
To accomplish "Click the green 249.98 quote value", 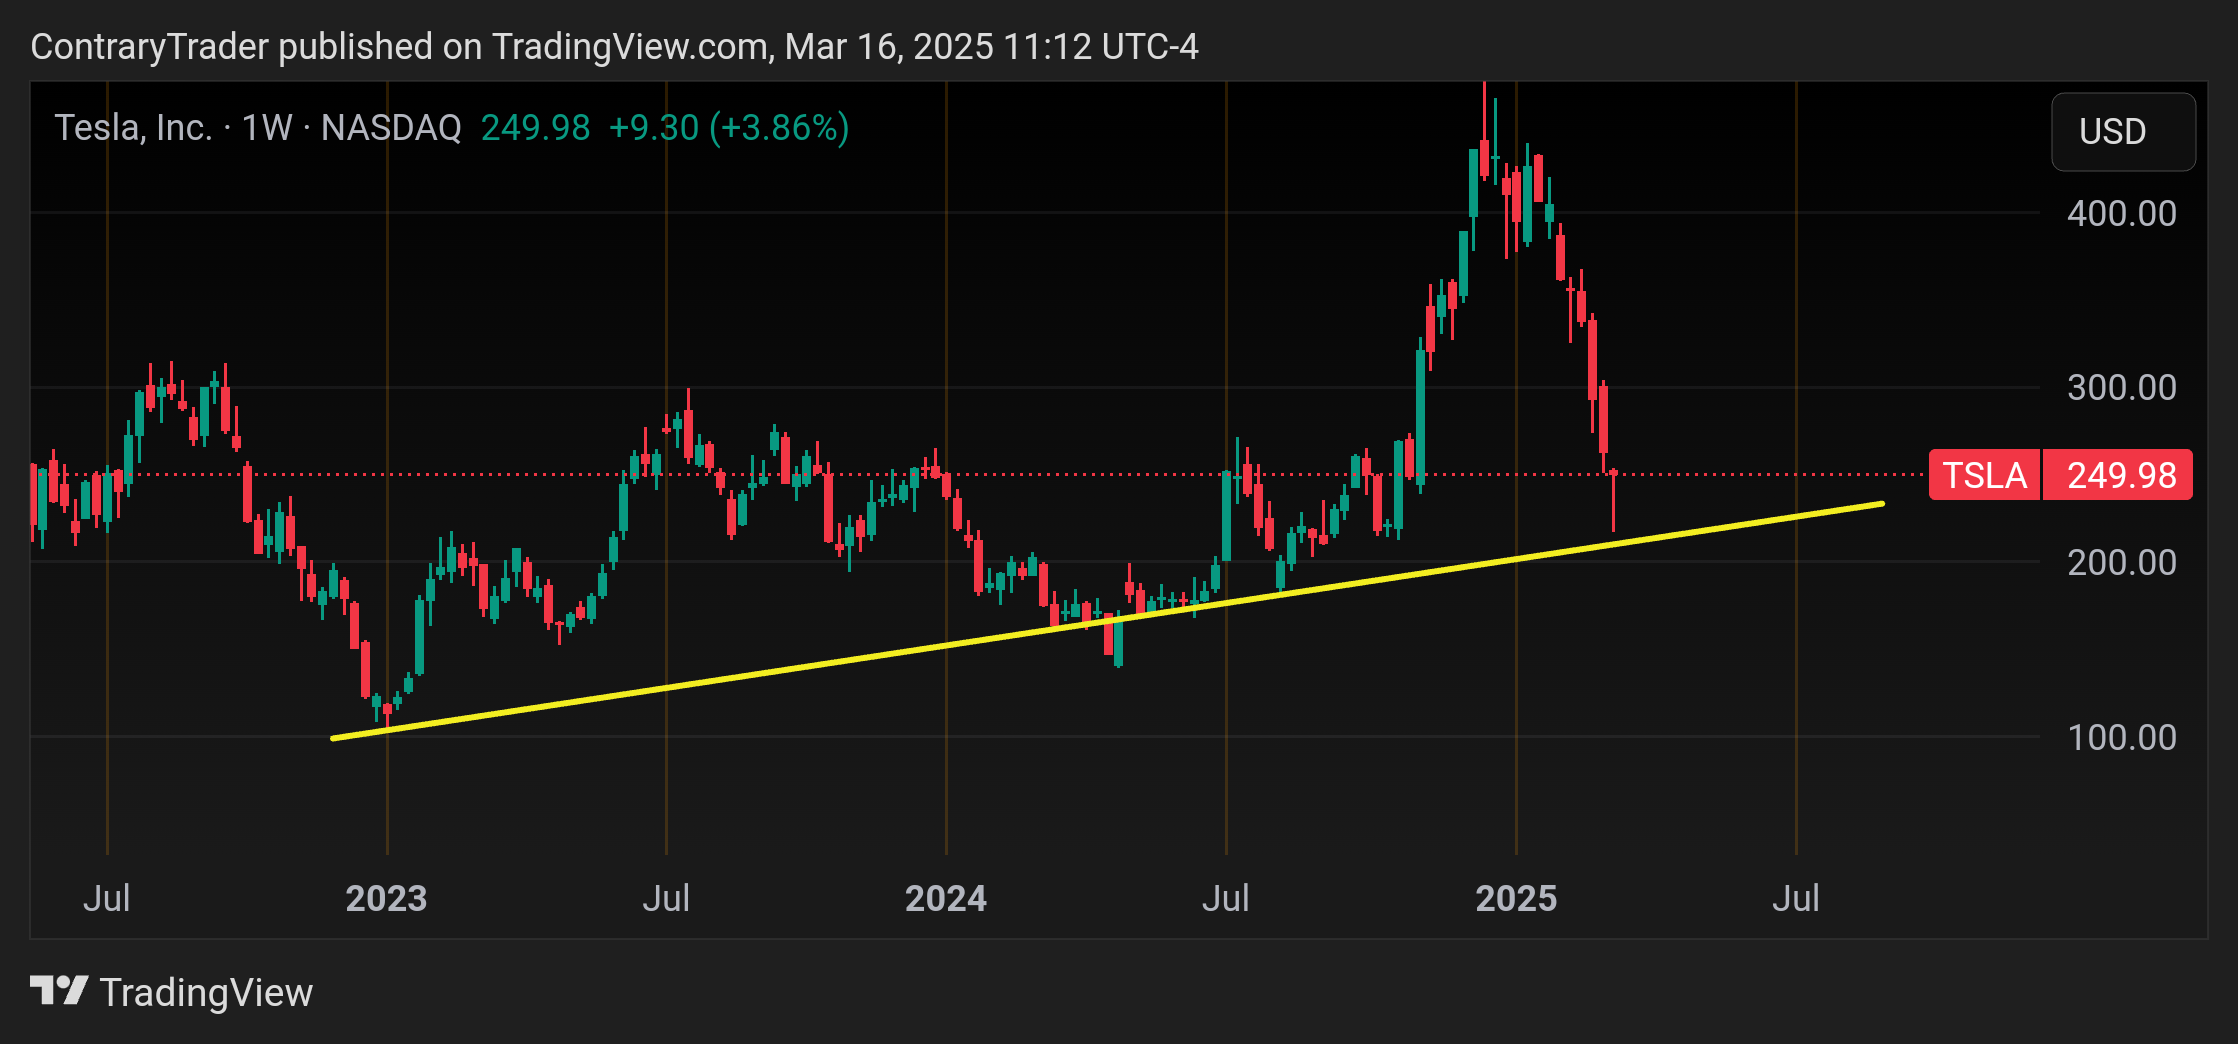I will 535,128.
